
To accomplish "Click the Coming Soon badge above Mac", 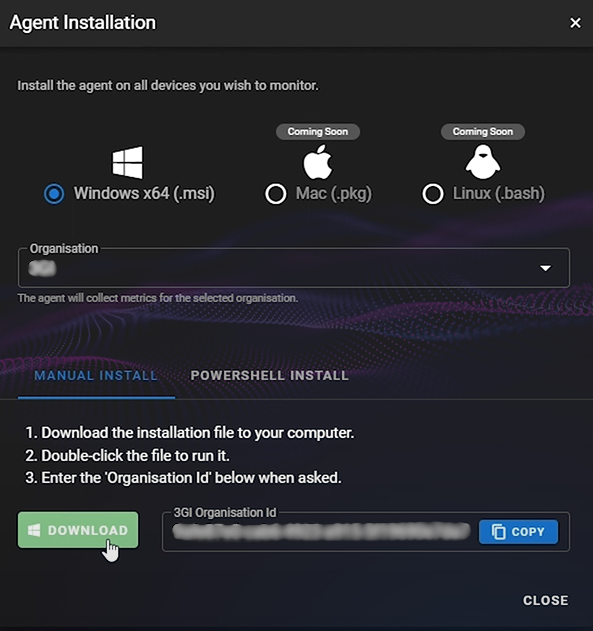I will 318,132.
